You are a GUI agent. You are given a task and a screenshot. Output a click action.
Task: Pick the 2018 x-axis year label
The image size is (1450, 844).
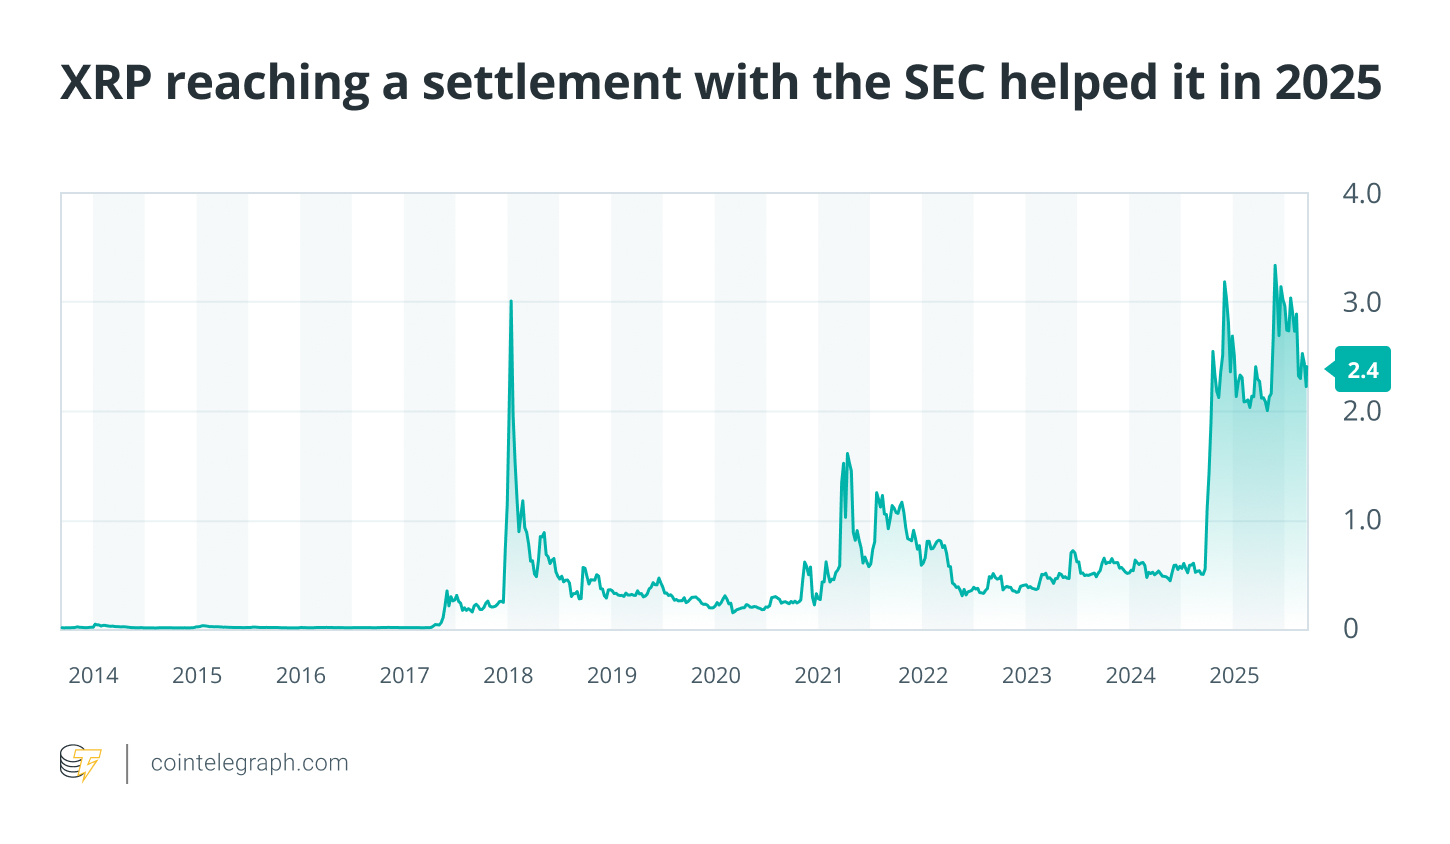(x=508, y=676)
